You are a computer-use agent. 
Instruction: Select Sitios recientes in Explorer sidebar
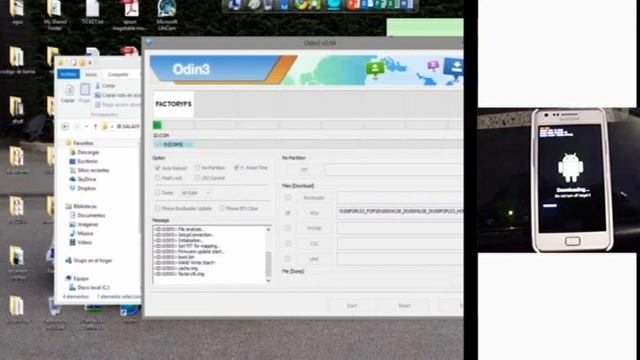(89, 170)
